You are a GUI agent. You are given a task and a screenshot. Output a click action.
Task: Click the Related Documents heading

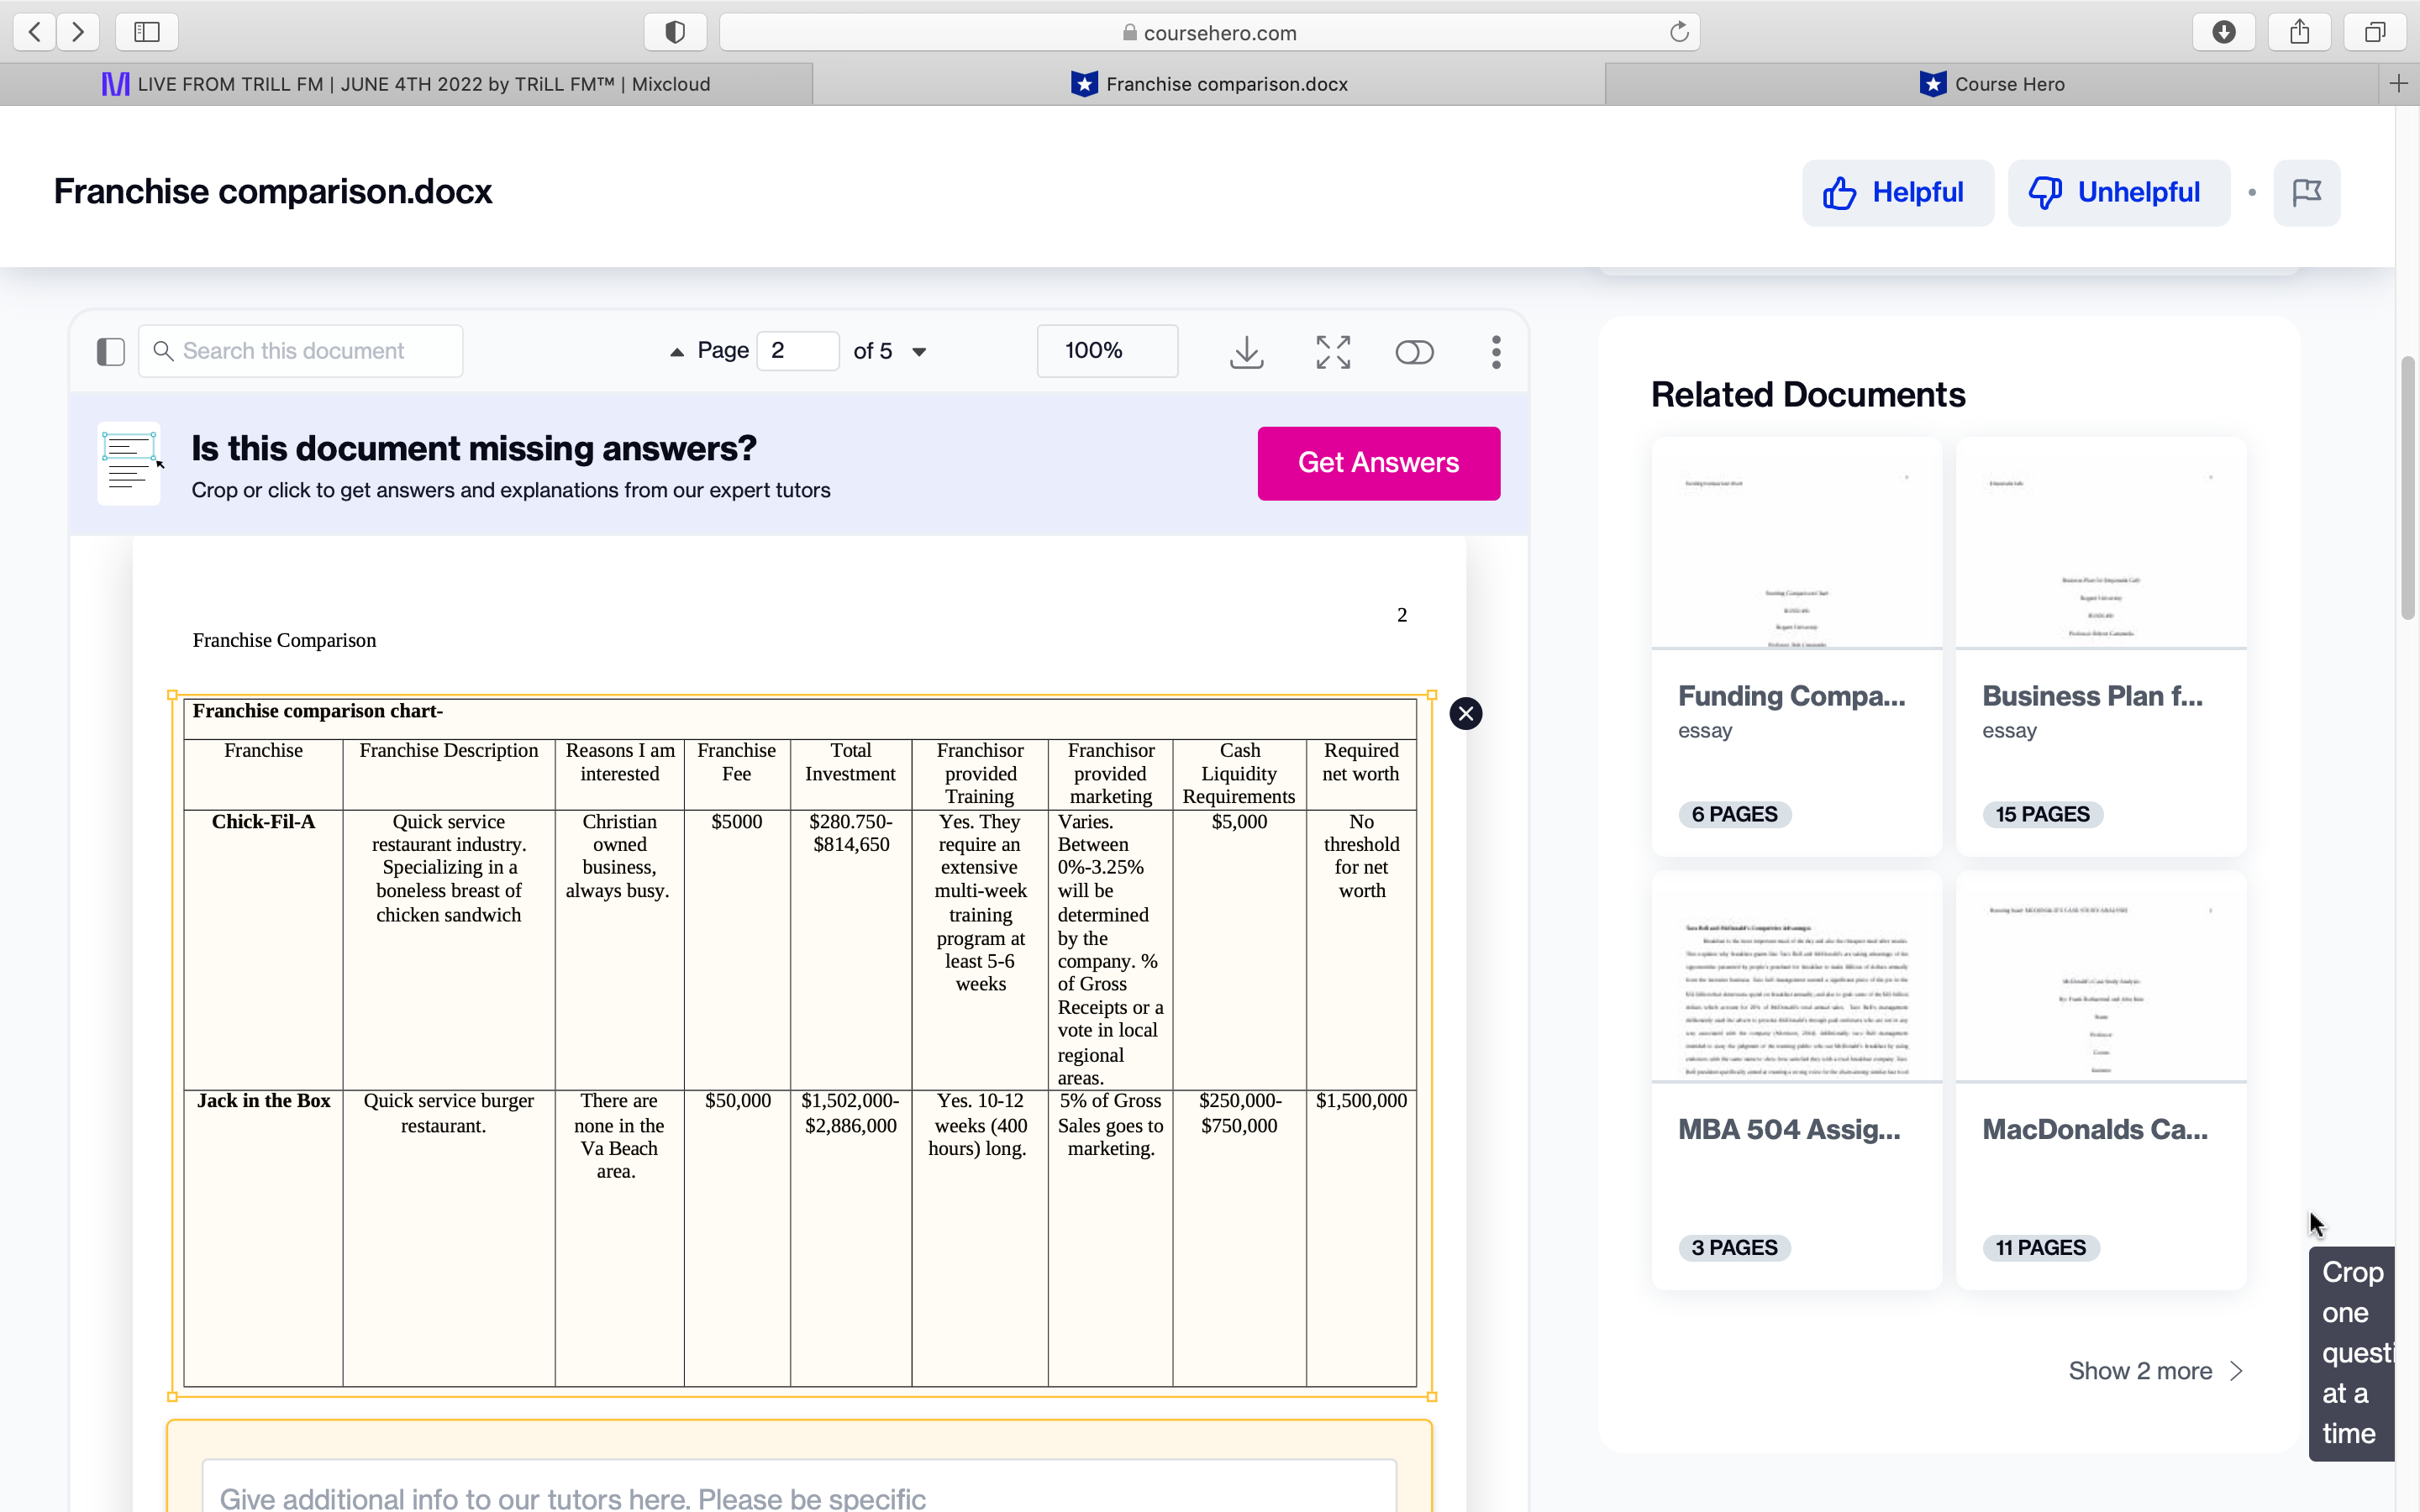[1808, 395]
